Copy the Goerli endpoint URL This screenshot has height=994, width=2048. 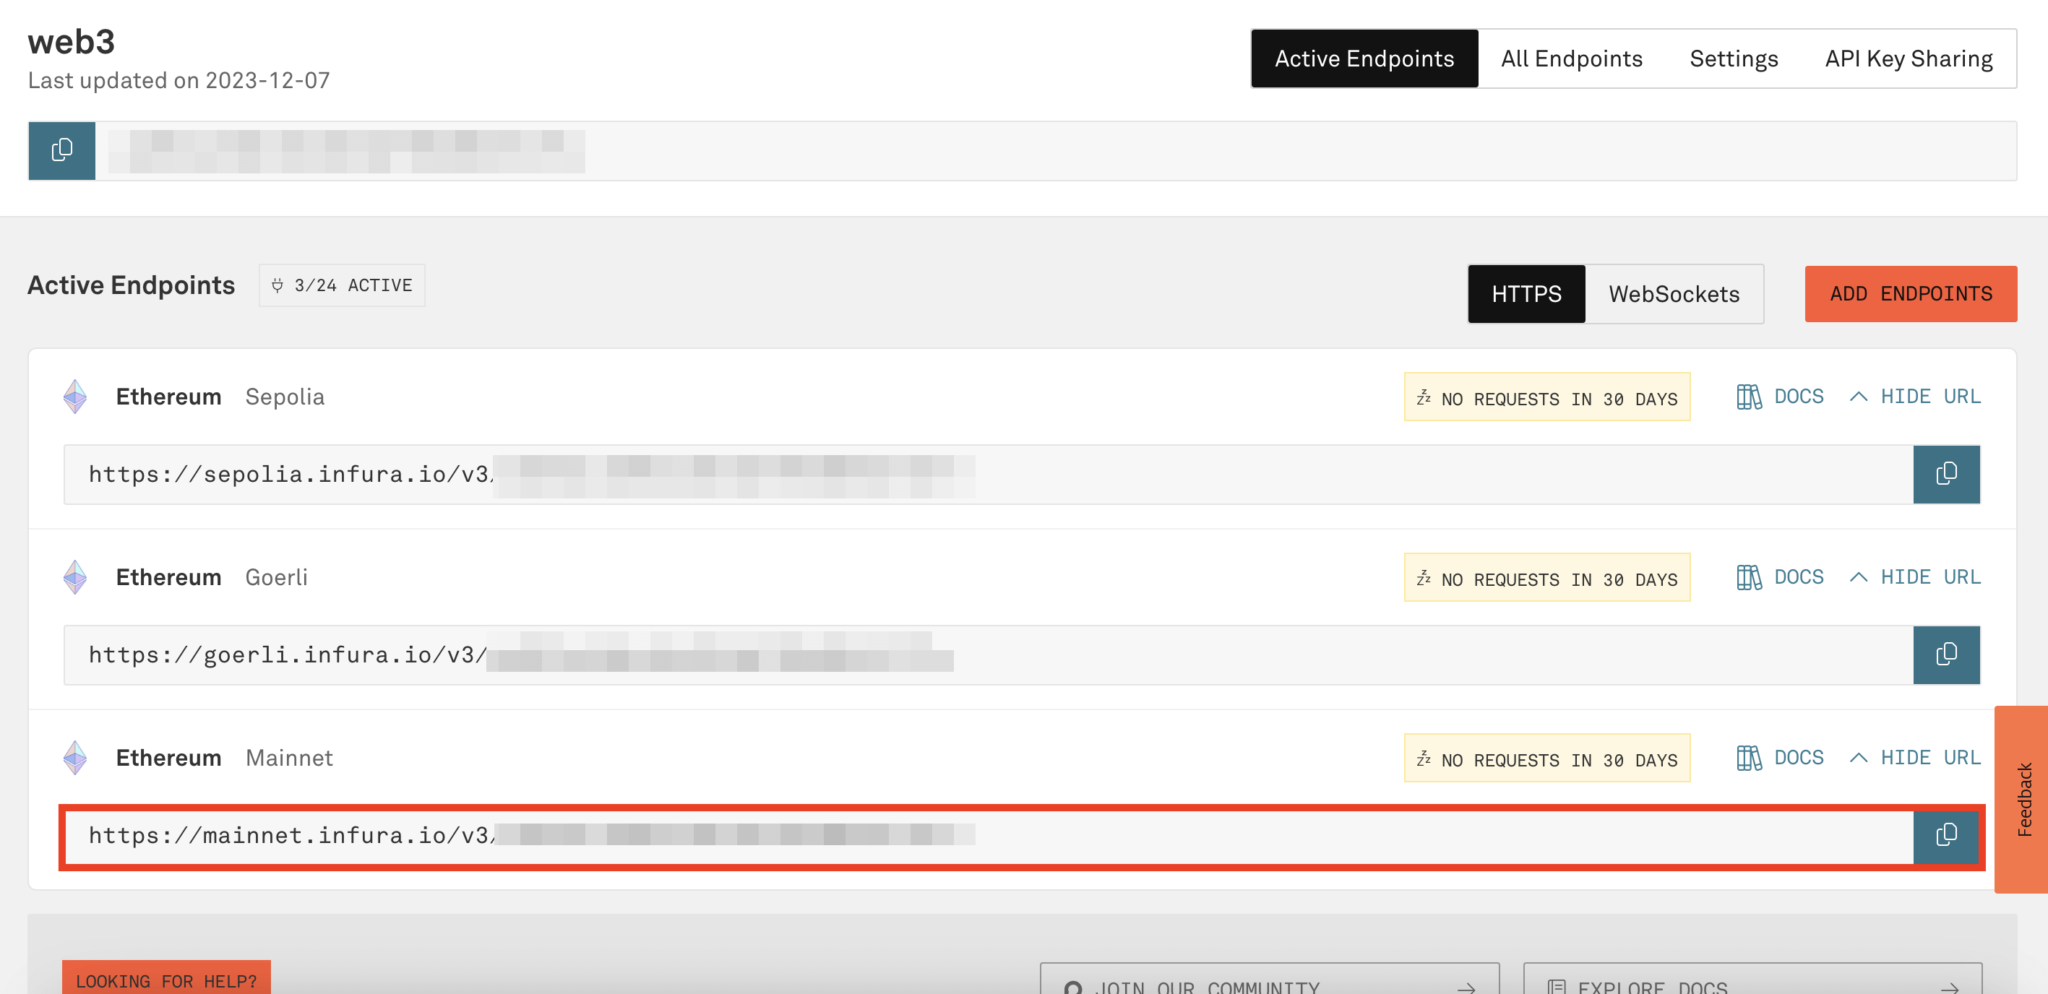pos(1945,655)
